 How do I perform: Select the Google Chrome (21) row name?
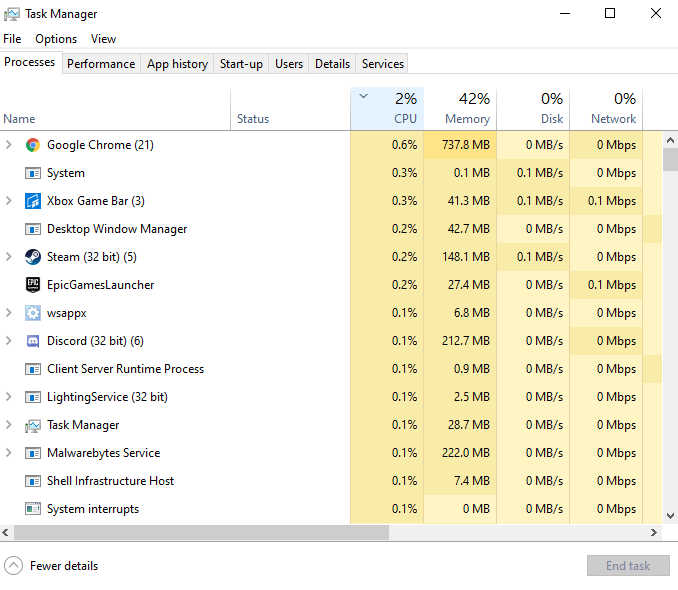pyautogui.click(x=100, y=145)
